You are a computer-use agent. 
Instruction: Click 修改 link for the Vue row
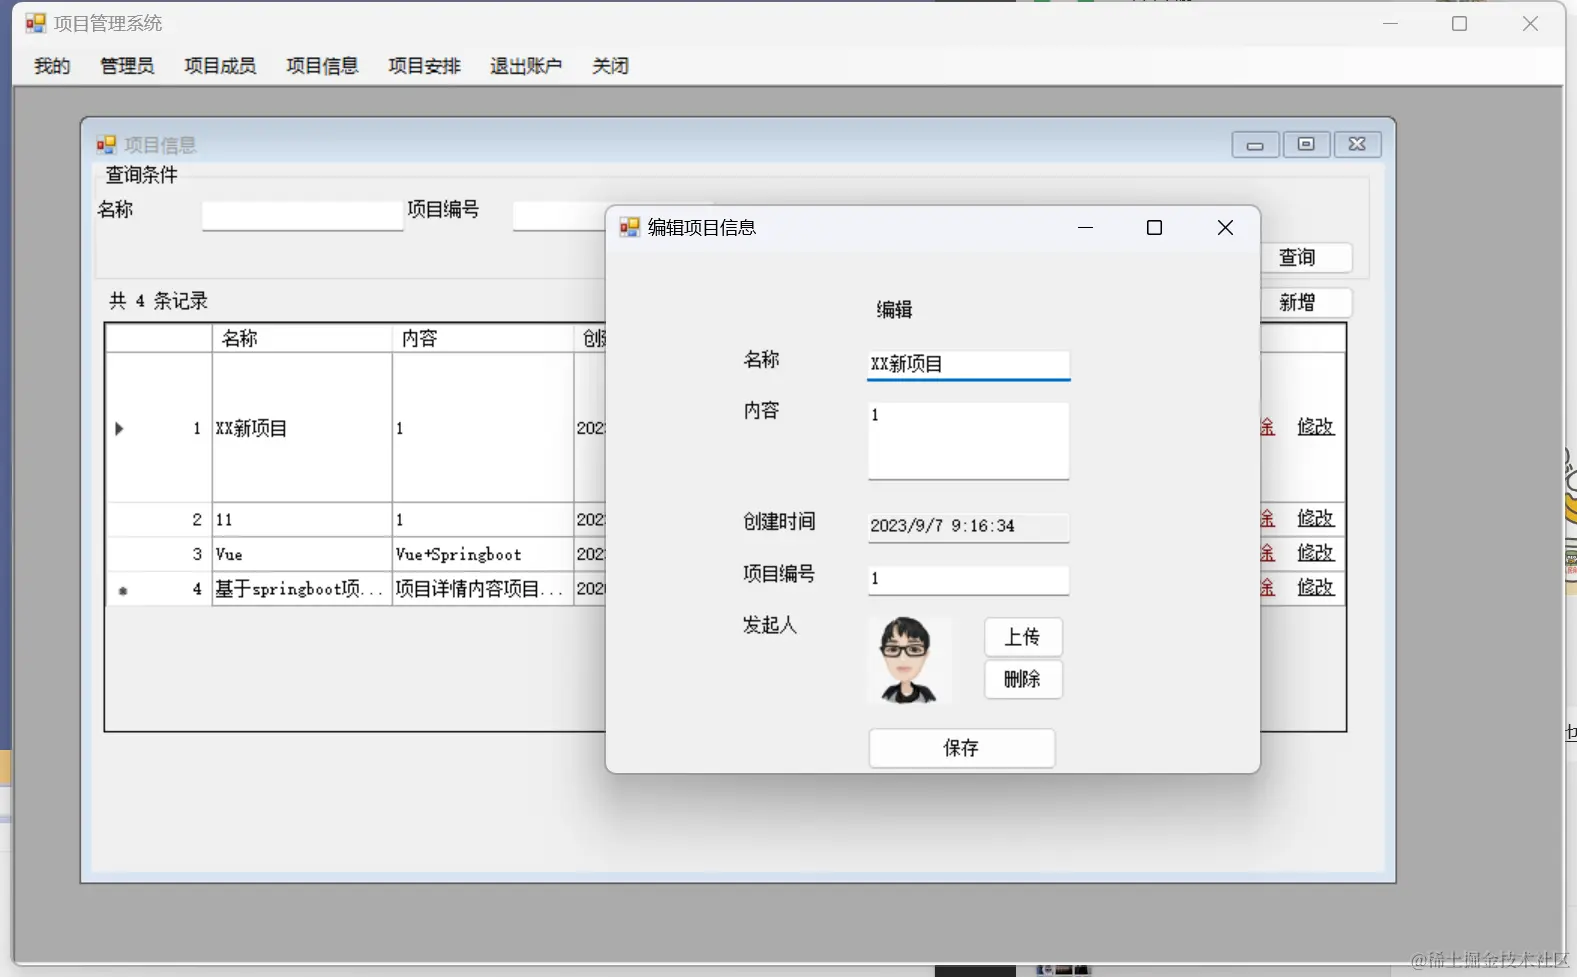(1316, 552)
